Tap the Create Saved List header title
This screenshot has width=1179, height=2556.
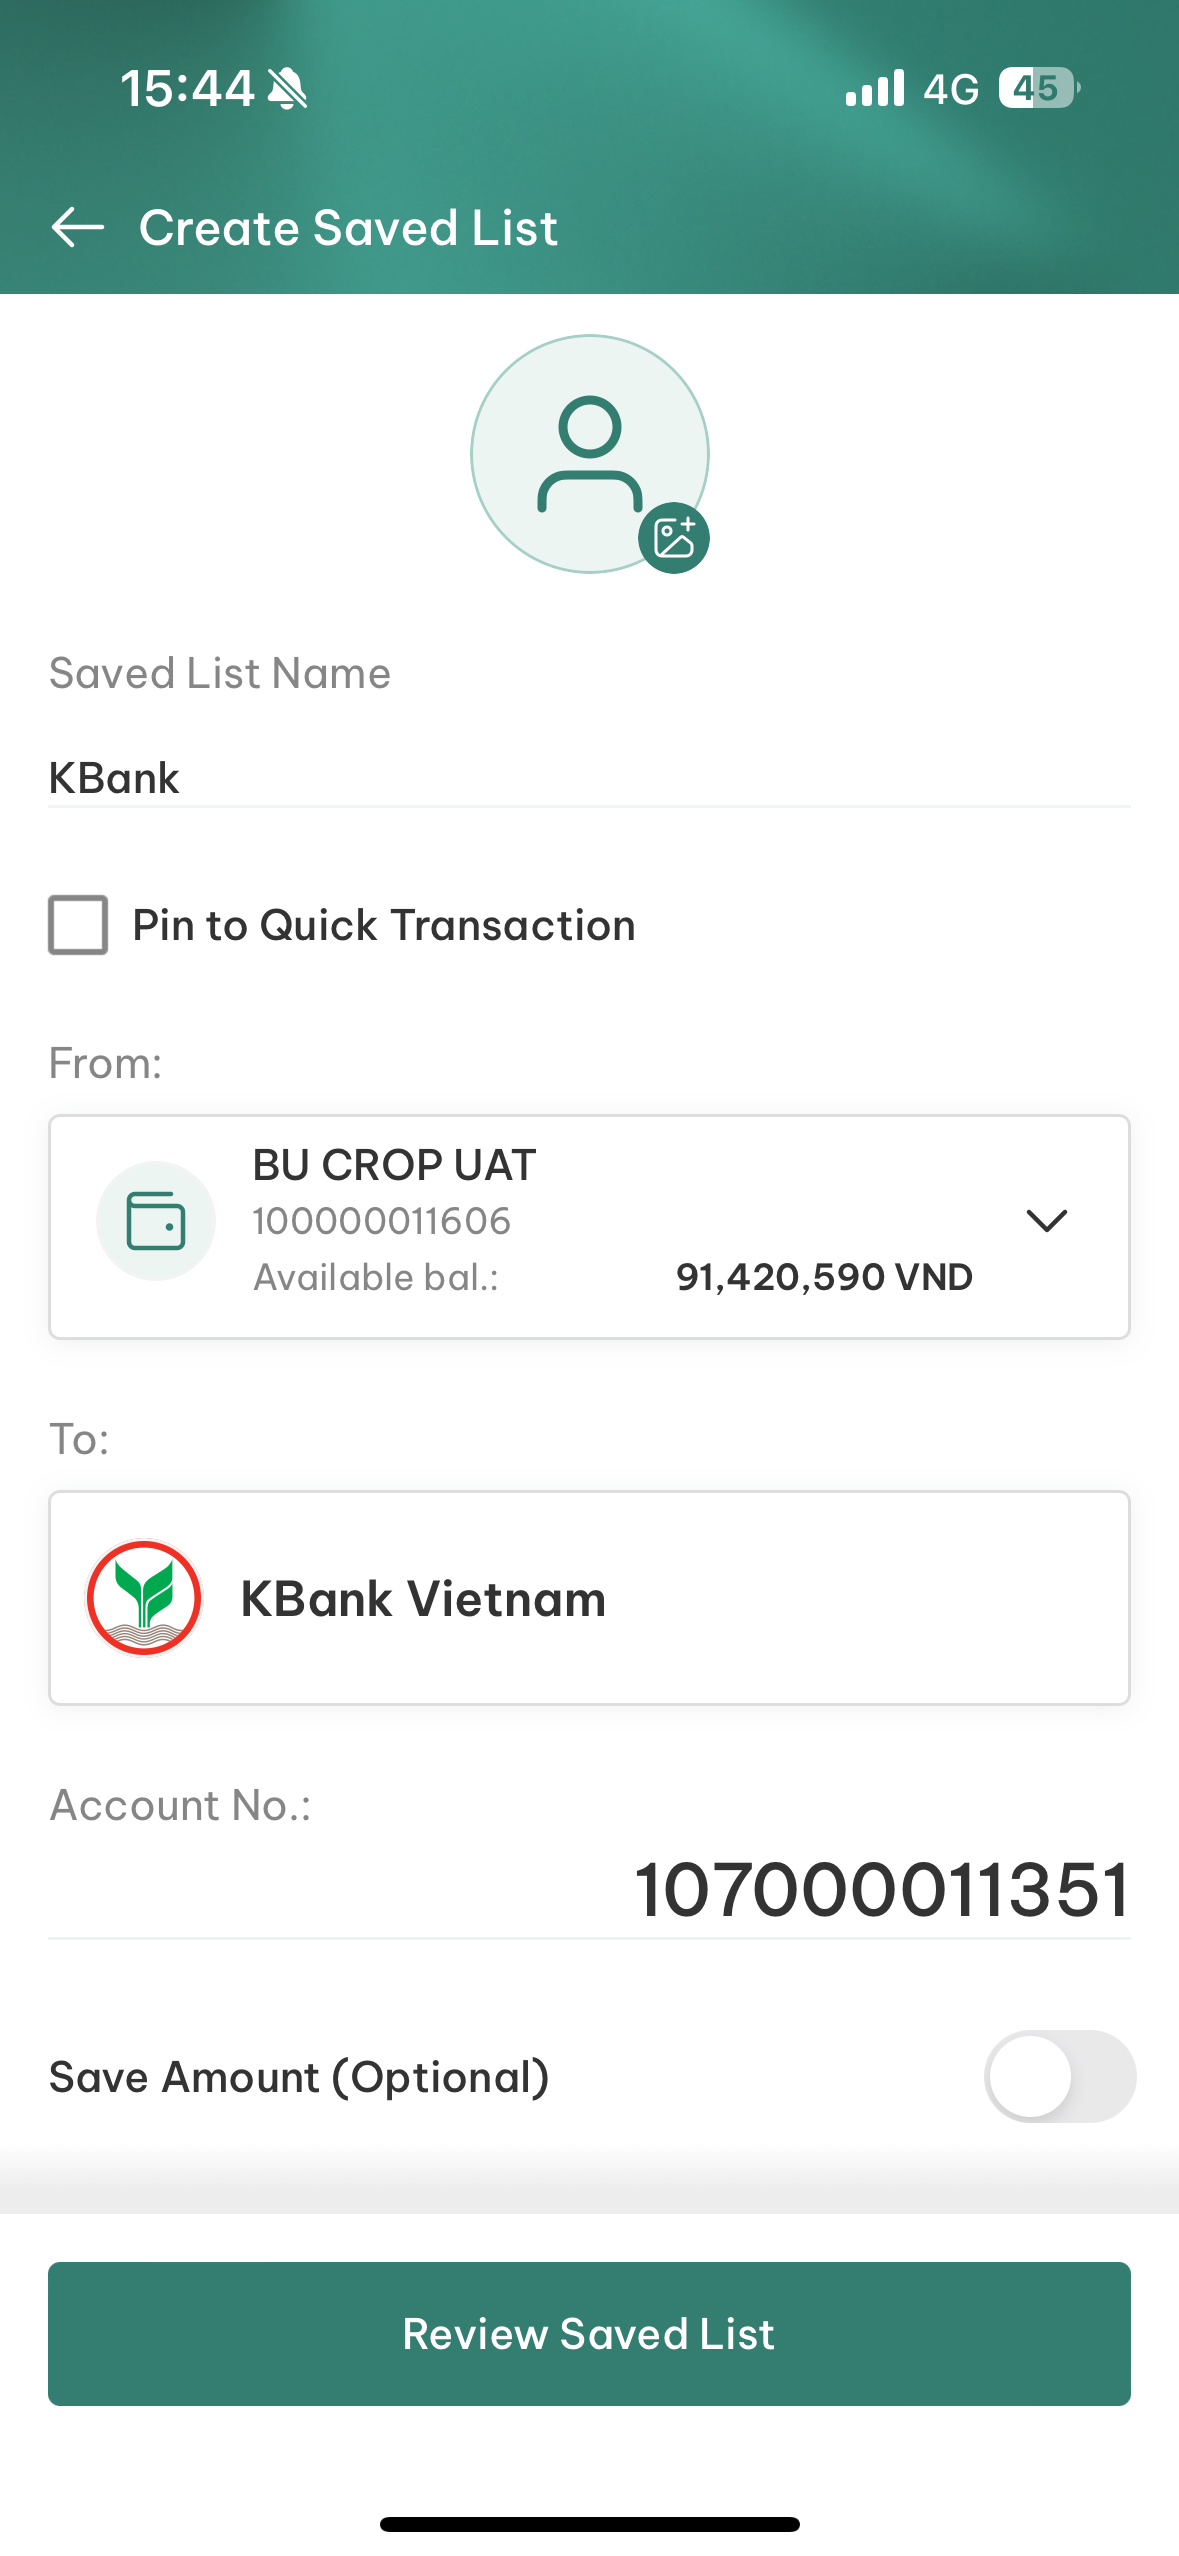(x=348, y=227)
